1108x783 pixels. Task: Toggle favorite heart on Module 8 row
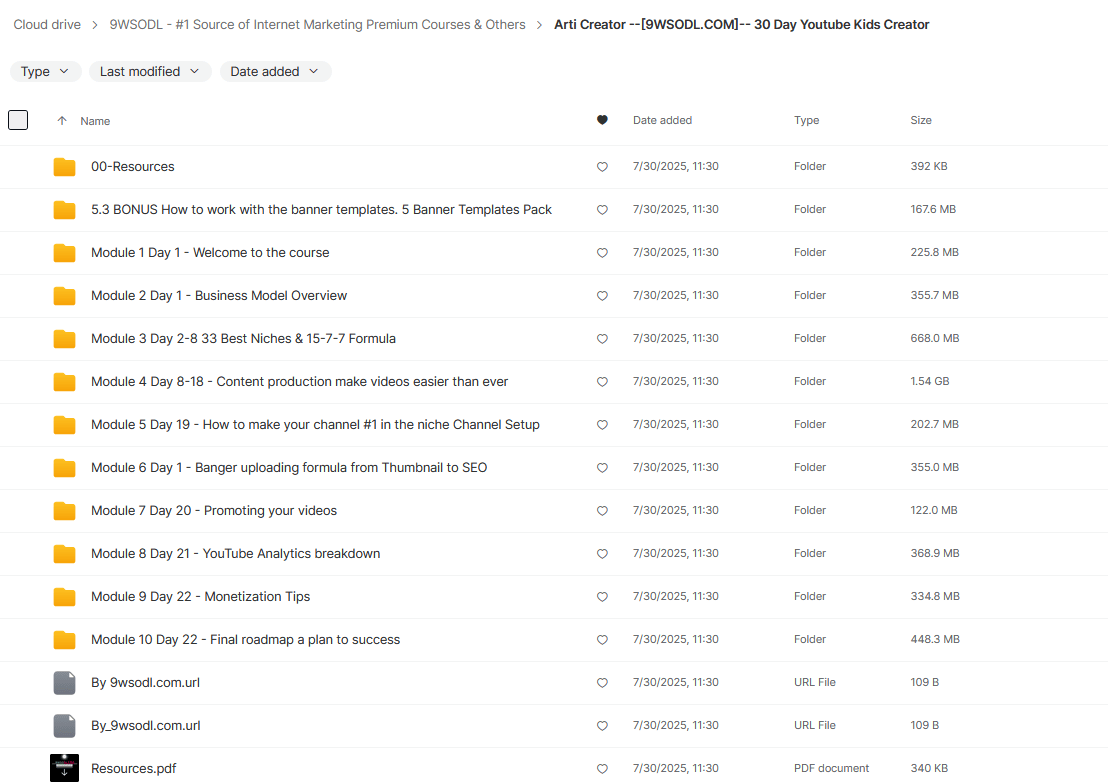(602, 554)
